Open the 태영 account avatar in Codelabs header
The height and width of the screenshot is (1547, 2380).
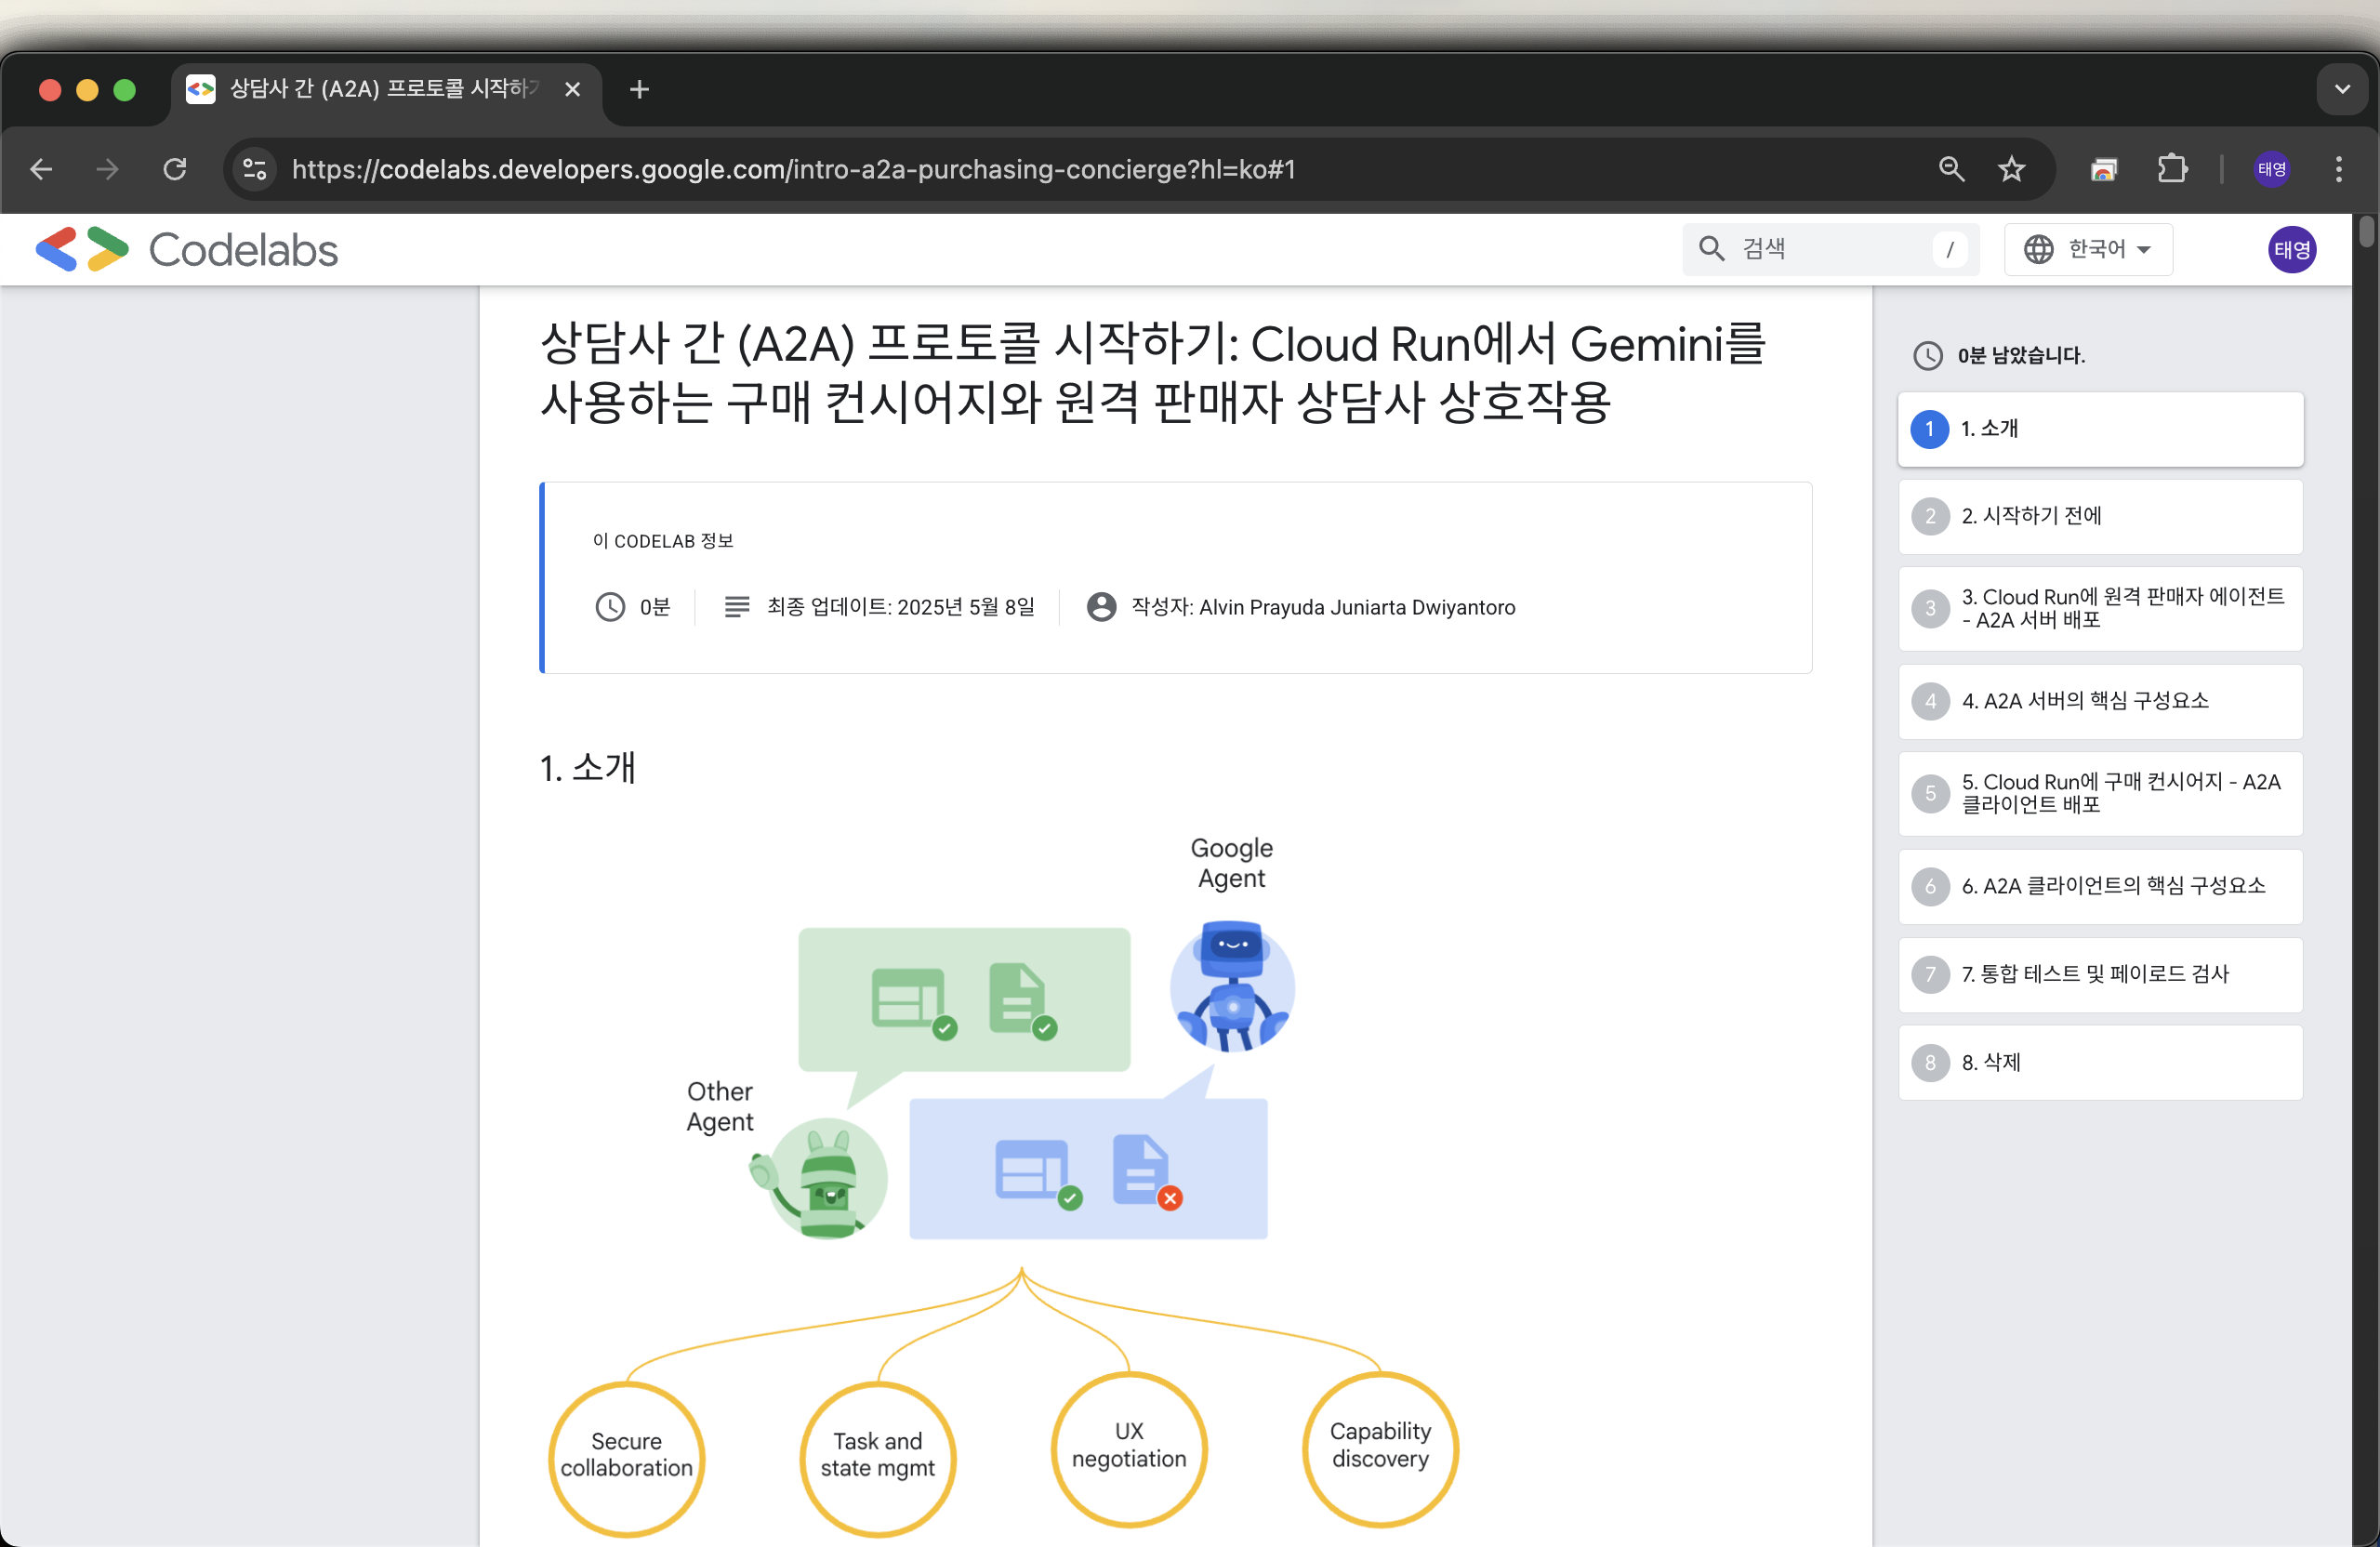pyautogui.click(x=2292, y=249)
